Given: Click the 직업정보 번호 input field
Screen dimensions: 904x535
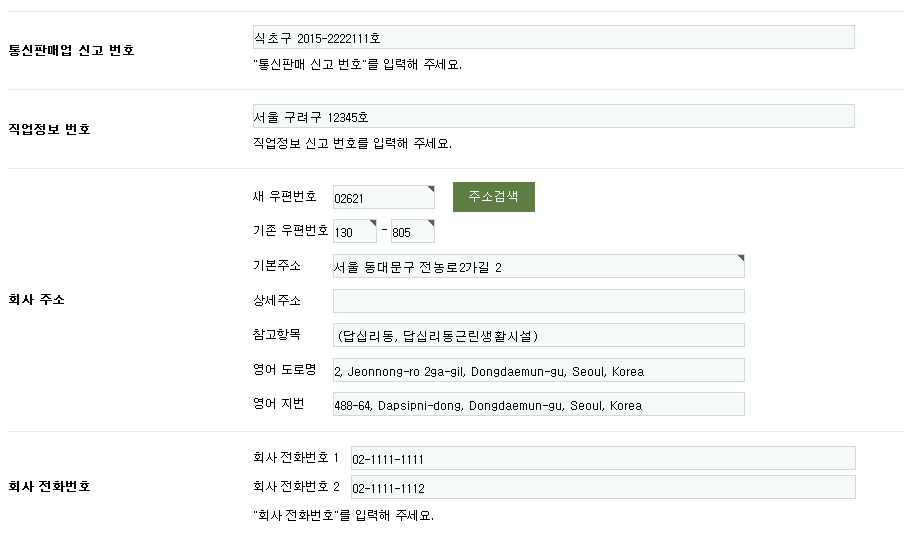Looking at the screenshot, I should click(x=553, y=116).
